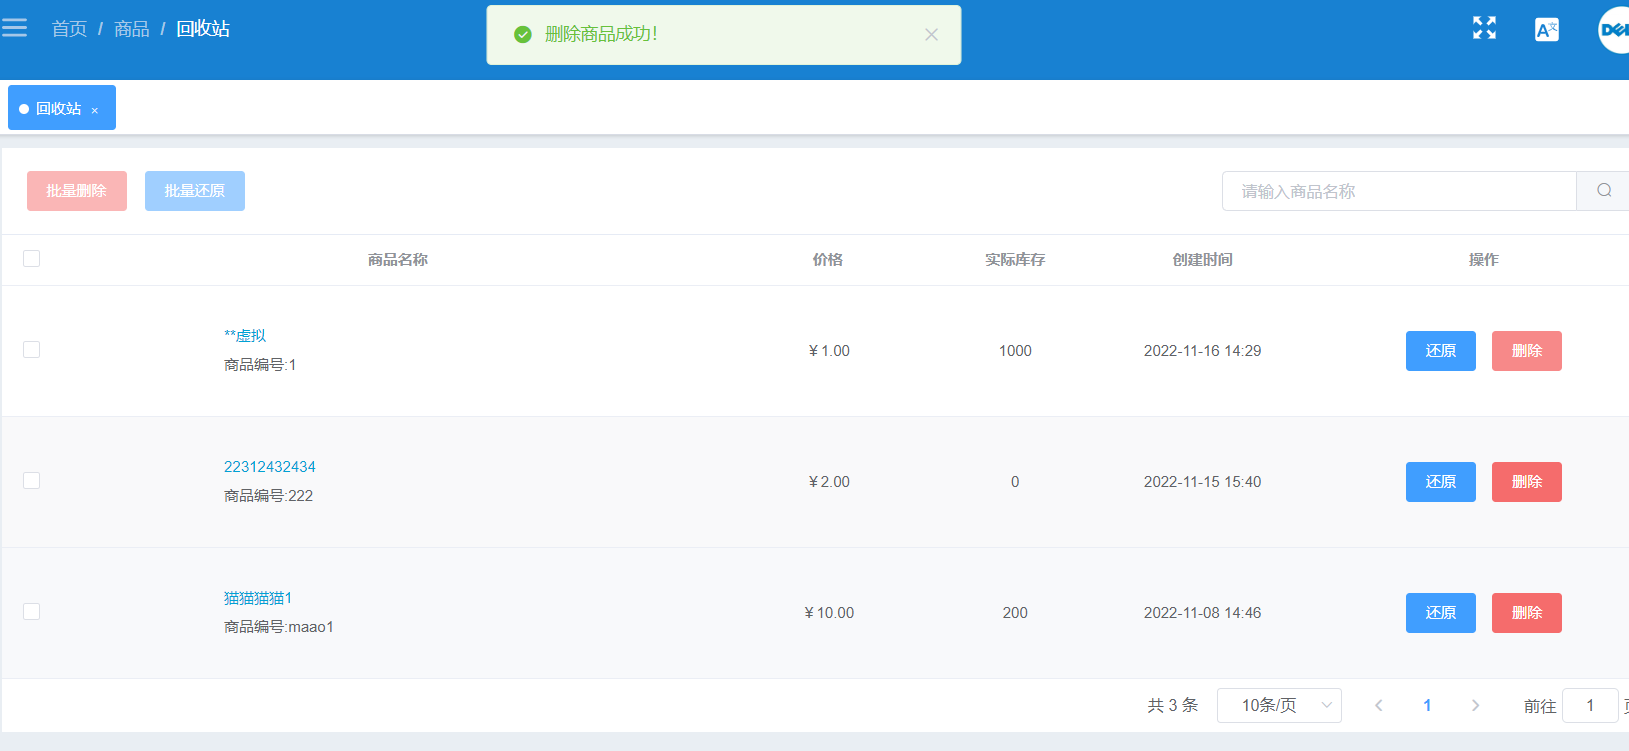Screen dimensions: 1629x751
Task: Click the stock value 200
Action: [1015, 613]
